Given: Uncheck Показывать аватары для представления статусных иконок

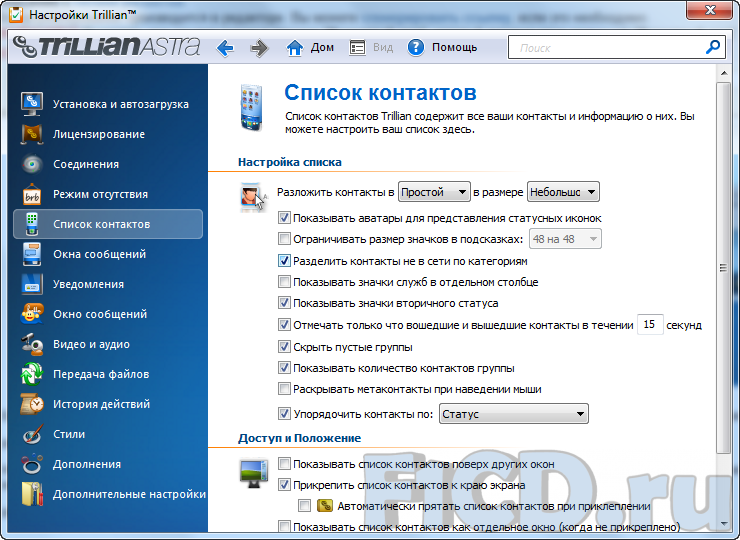Looking at the screenshot, I should coord(284,218).
